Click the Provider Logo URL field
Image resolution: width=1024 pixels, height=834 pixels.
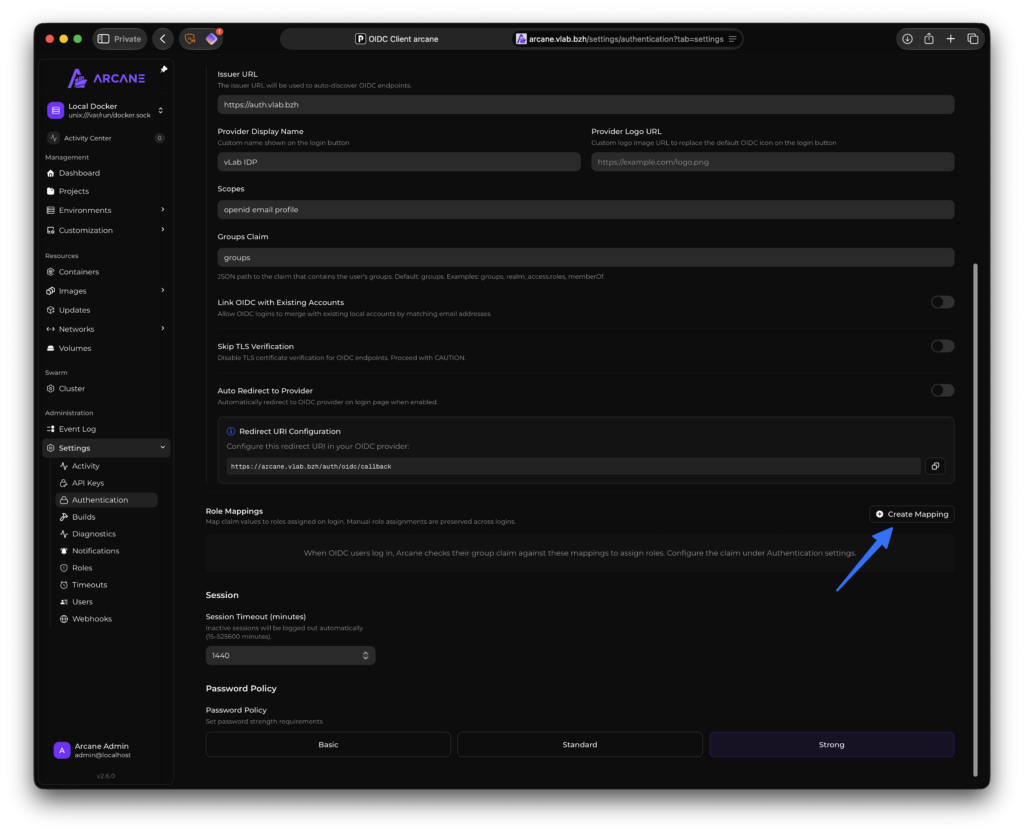pos(773,162)
